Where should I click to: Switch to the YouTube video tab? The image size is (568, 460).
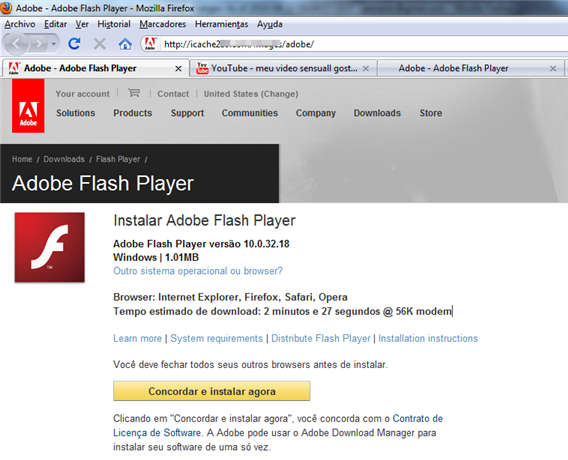click(x=283, y=68)
